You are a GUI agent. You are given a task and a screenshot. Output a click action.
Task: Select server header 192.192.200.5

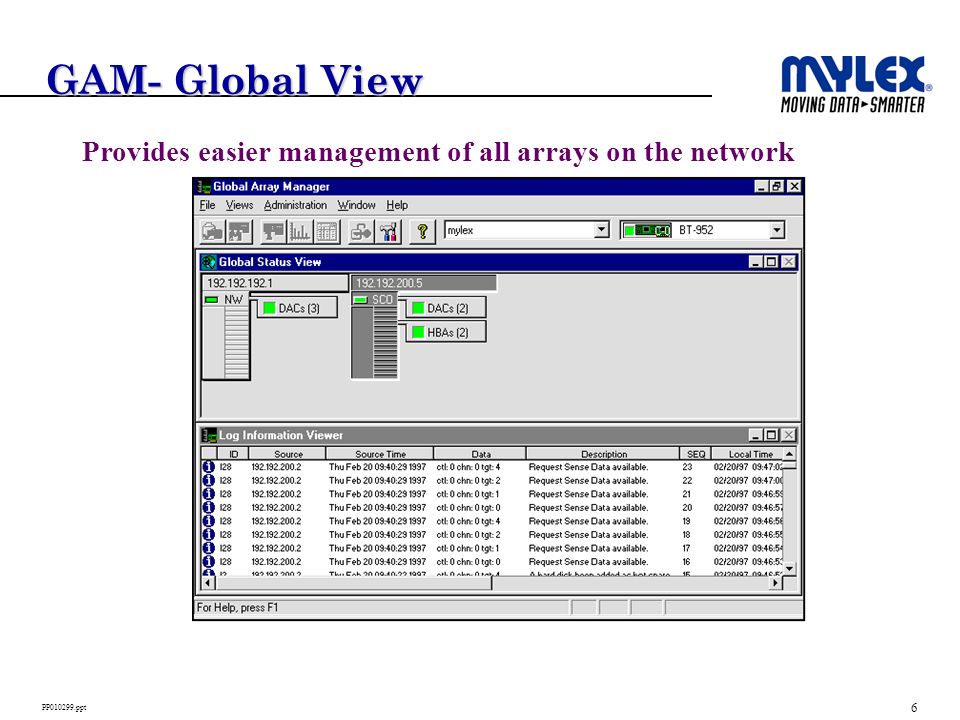tap(423, 283)
